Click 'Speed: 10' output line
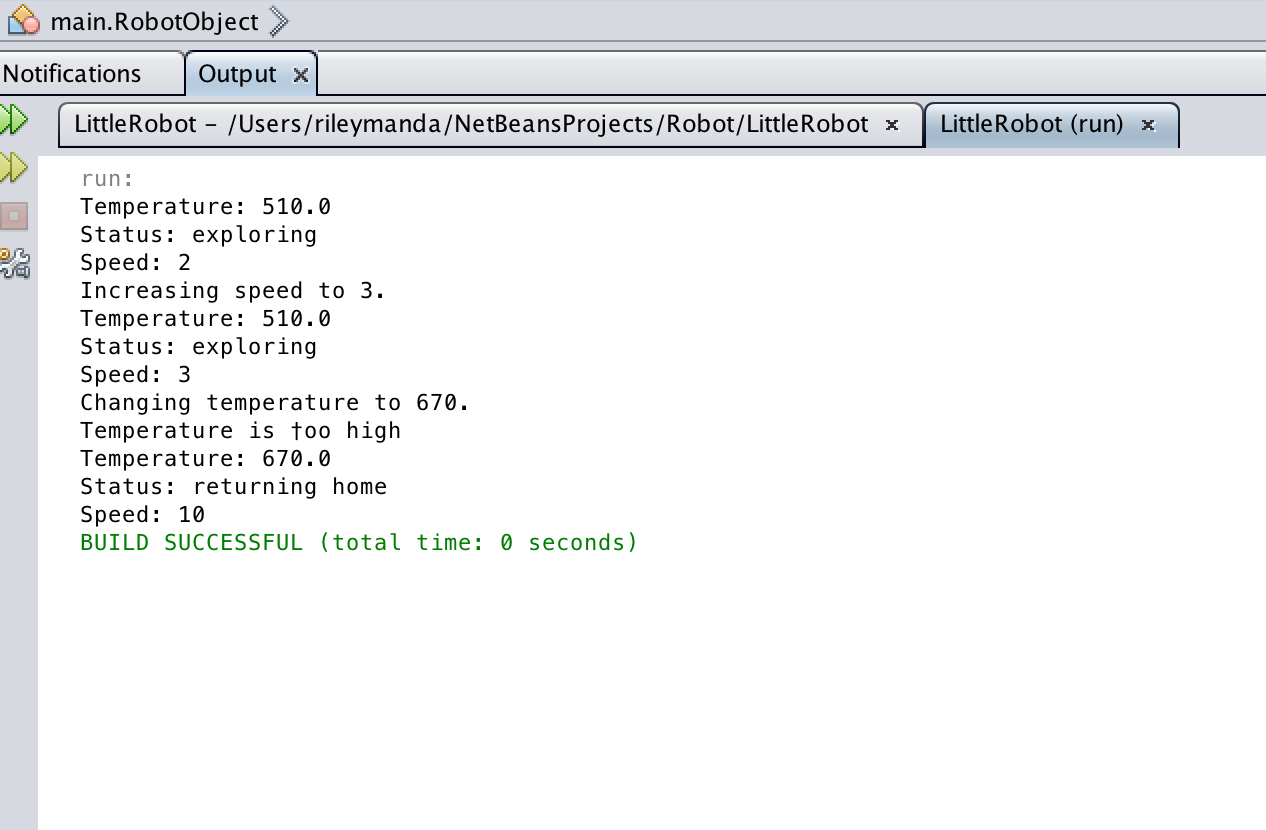 142,515
